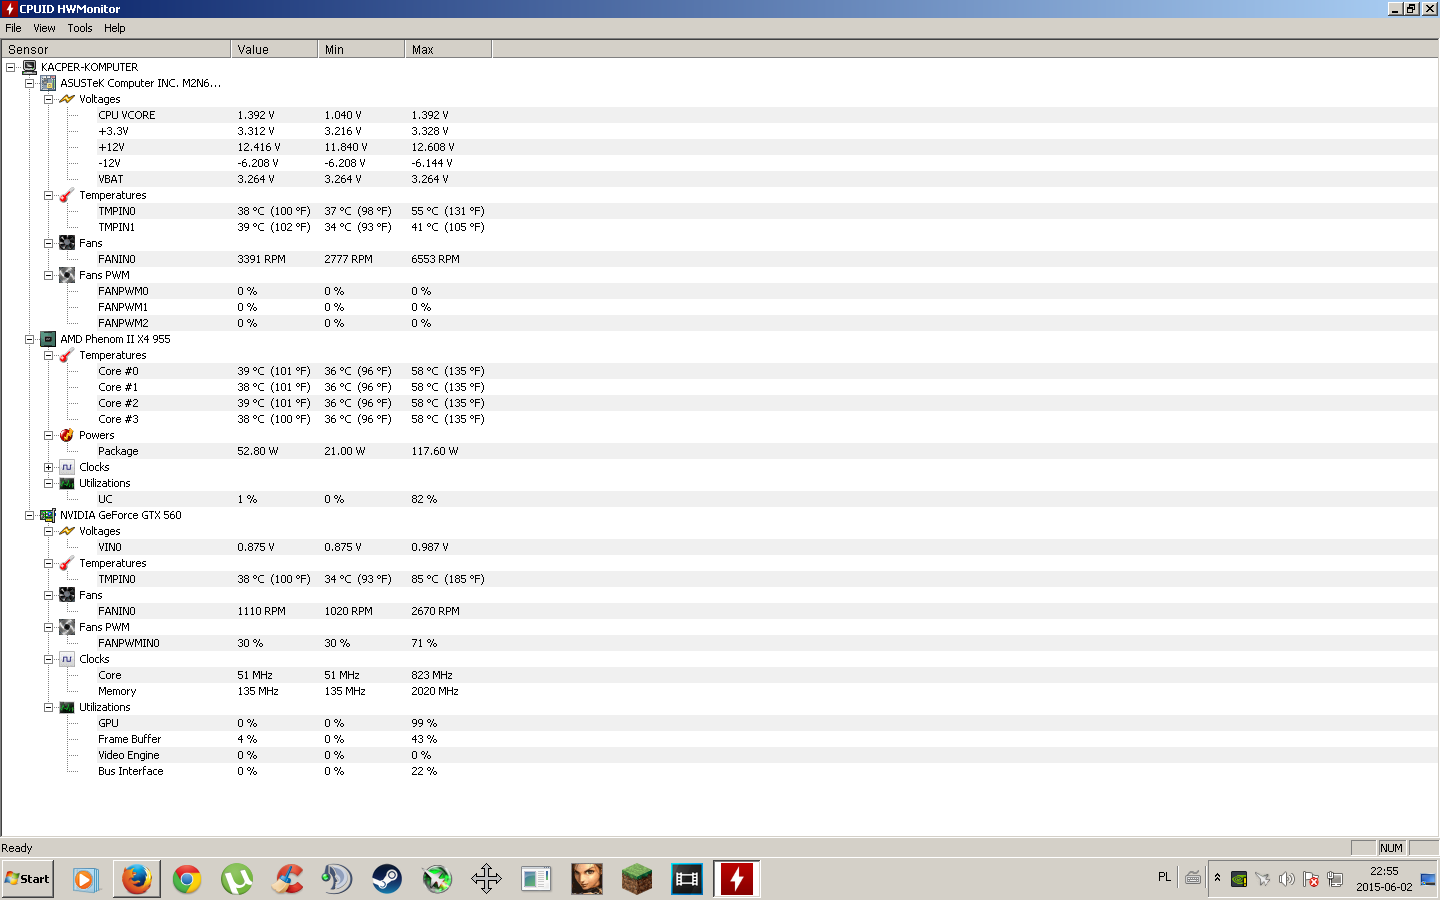Collapse the ASUSTeK Computer node
1440x900 pixels.
30,83
